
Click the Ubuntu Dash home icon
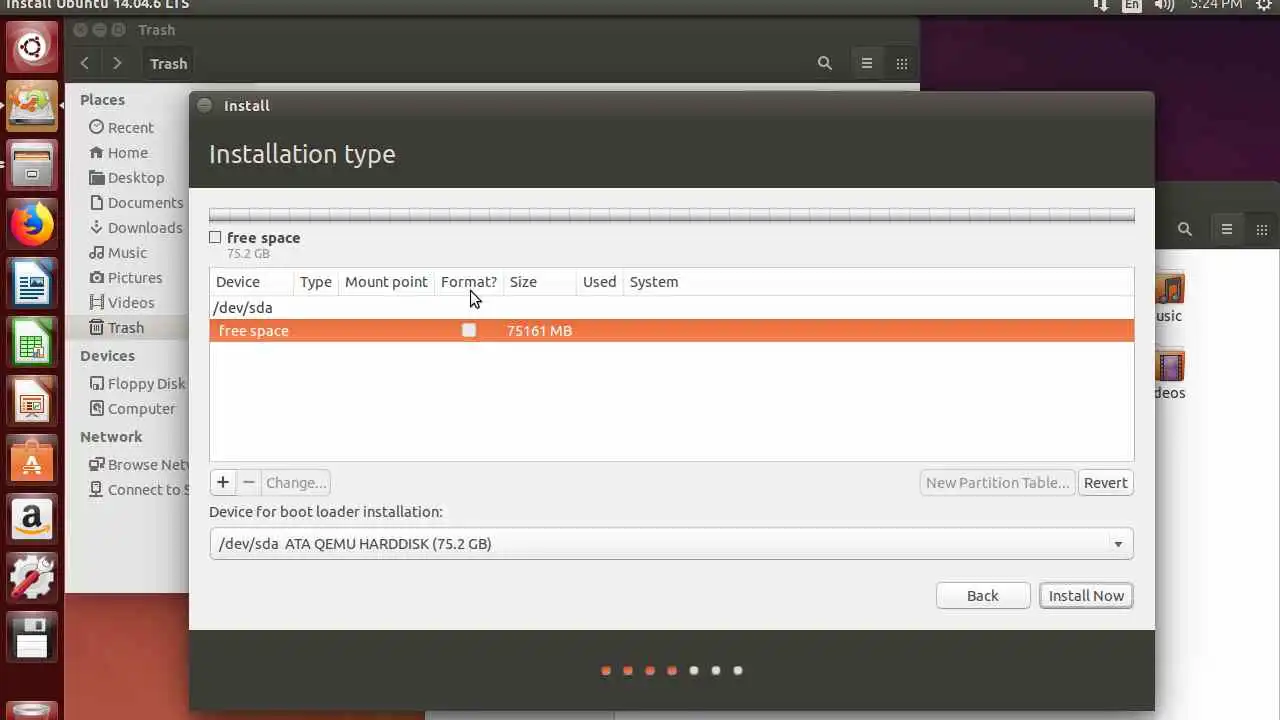point(32,47)
